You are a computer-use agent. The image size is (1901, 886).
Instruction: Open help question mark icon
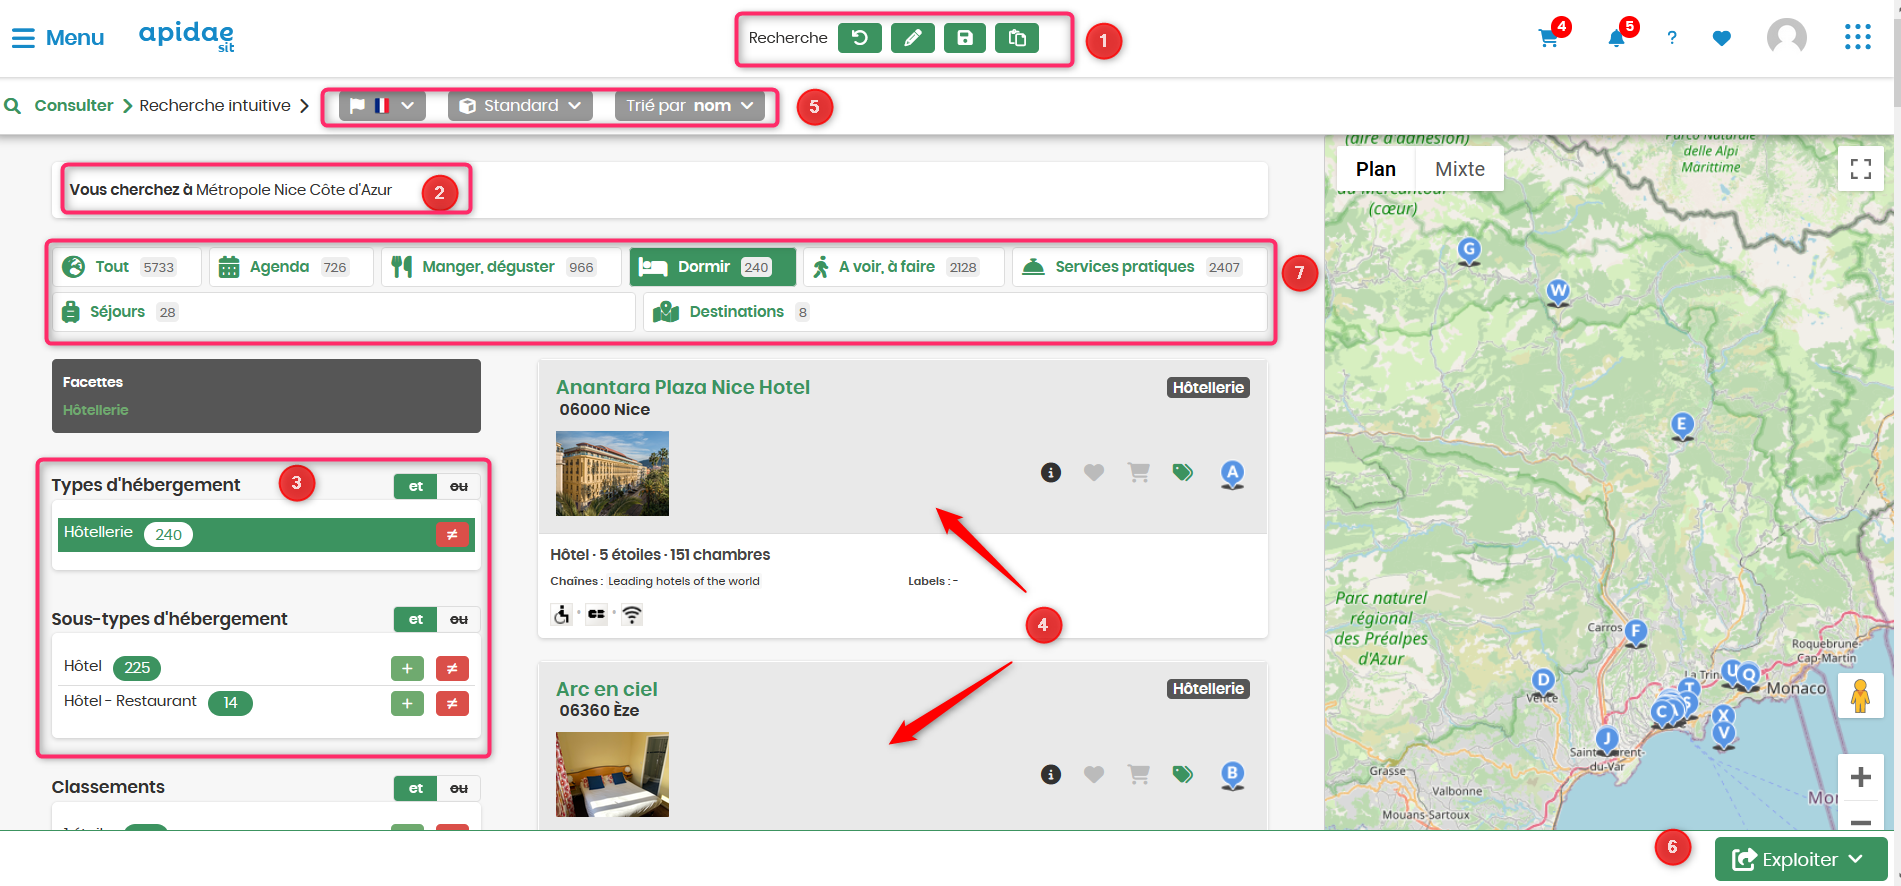(x=1672, y=39)
